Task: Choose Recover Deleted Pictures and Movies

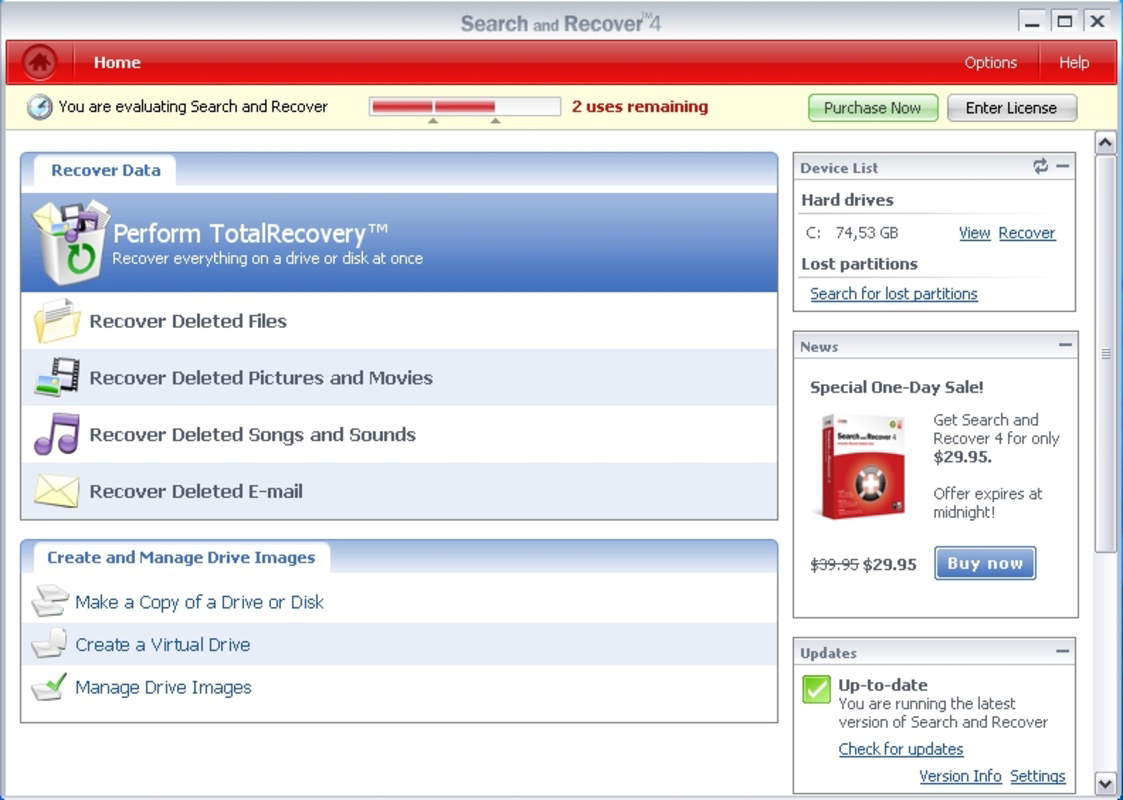Action: coord(399,377)
